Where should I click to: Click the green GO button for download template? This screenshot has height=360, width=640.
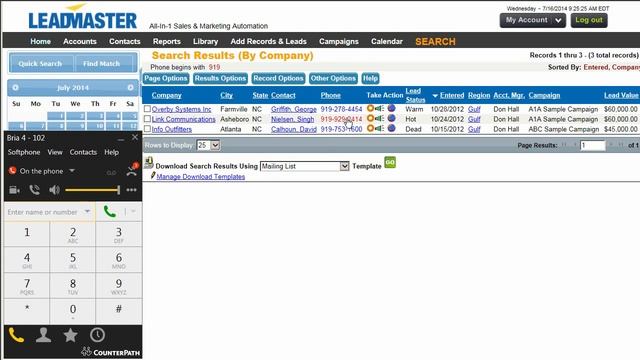(390, 162)
